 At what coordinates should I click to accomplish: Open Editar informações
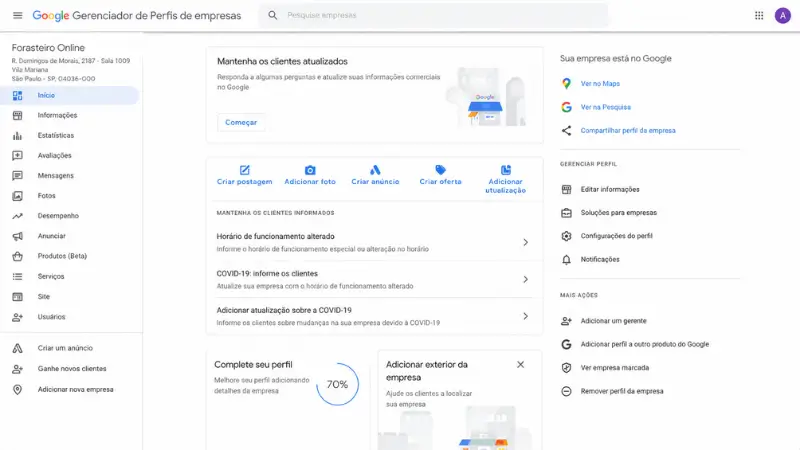tap(610, 189)
